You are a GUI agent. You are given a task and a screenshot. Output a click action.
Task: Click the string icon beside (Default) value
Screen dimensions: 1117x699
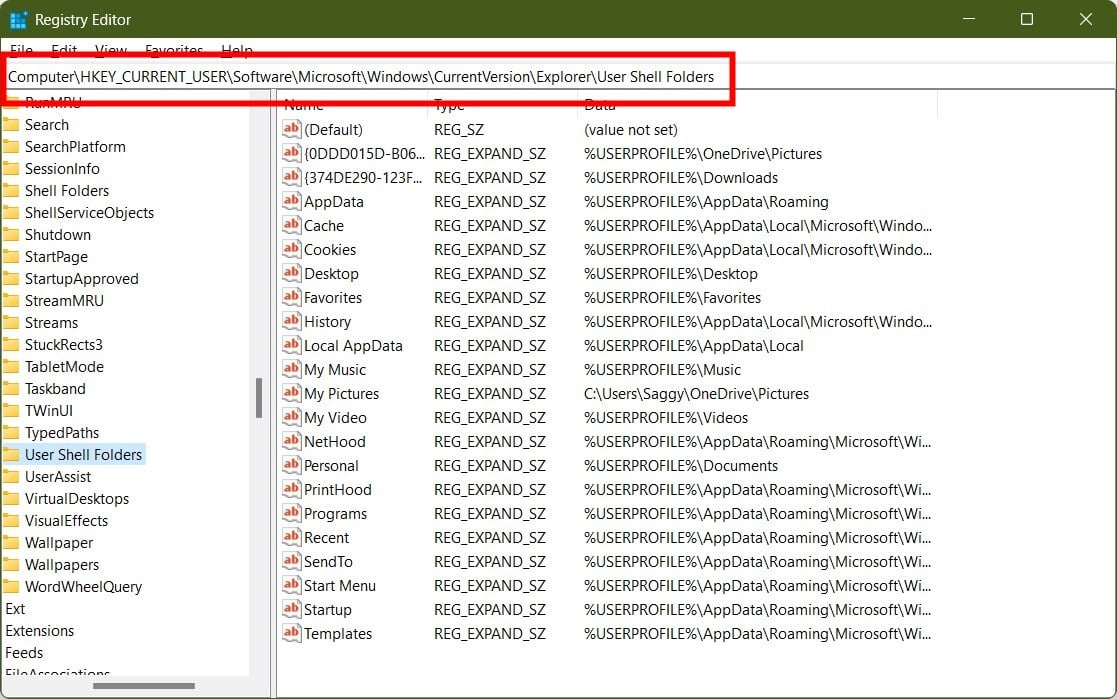click(x=291, y=129)
